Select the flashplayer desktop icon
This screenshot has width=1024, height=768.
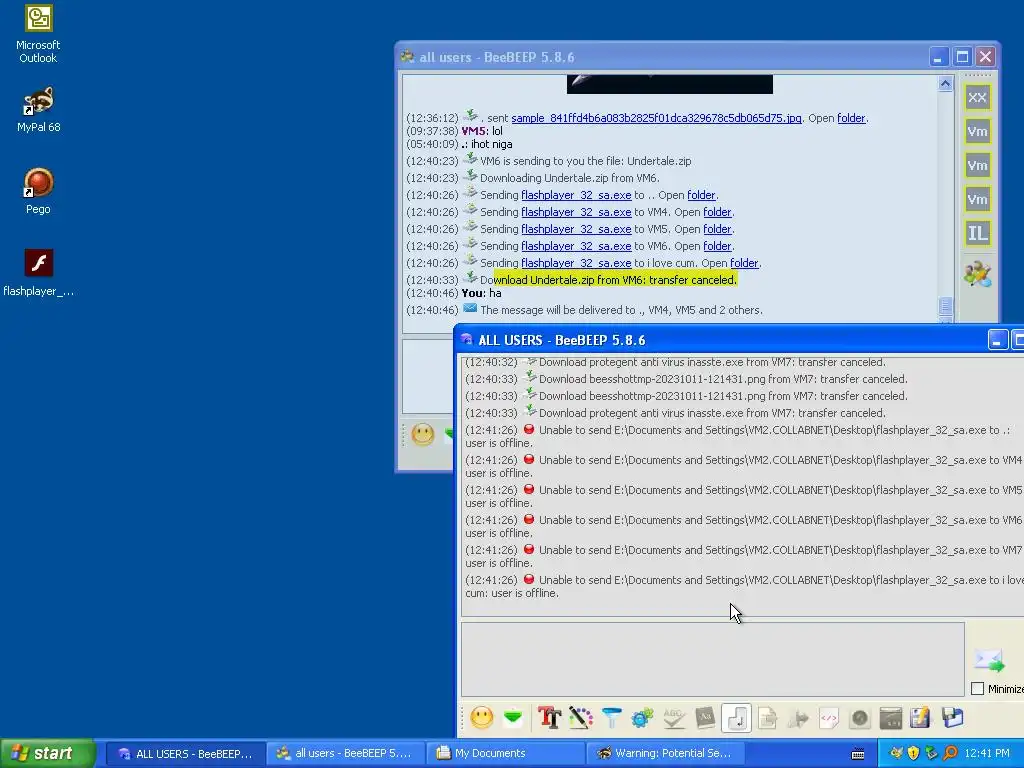tap(38, 273)
